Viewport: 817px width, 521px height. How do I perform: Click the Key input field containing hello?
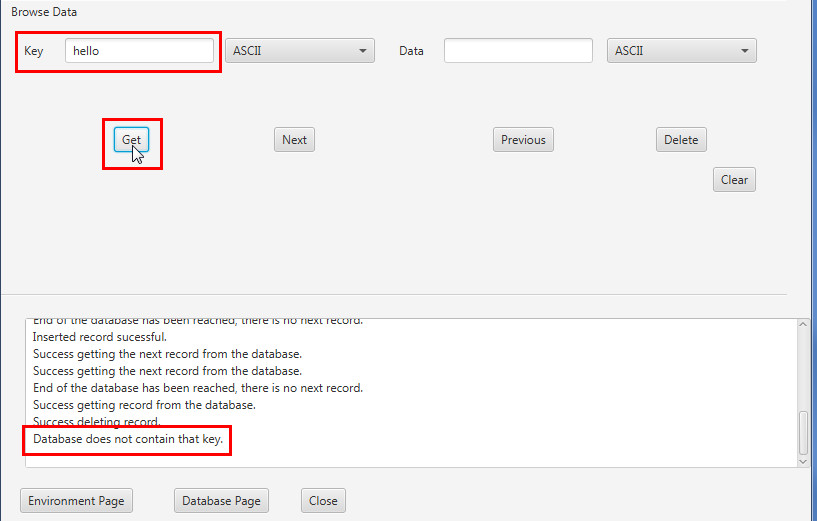tap(139, 51)
